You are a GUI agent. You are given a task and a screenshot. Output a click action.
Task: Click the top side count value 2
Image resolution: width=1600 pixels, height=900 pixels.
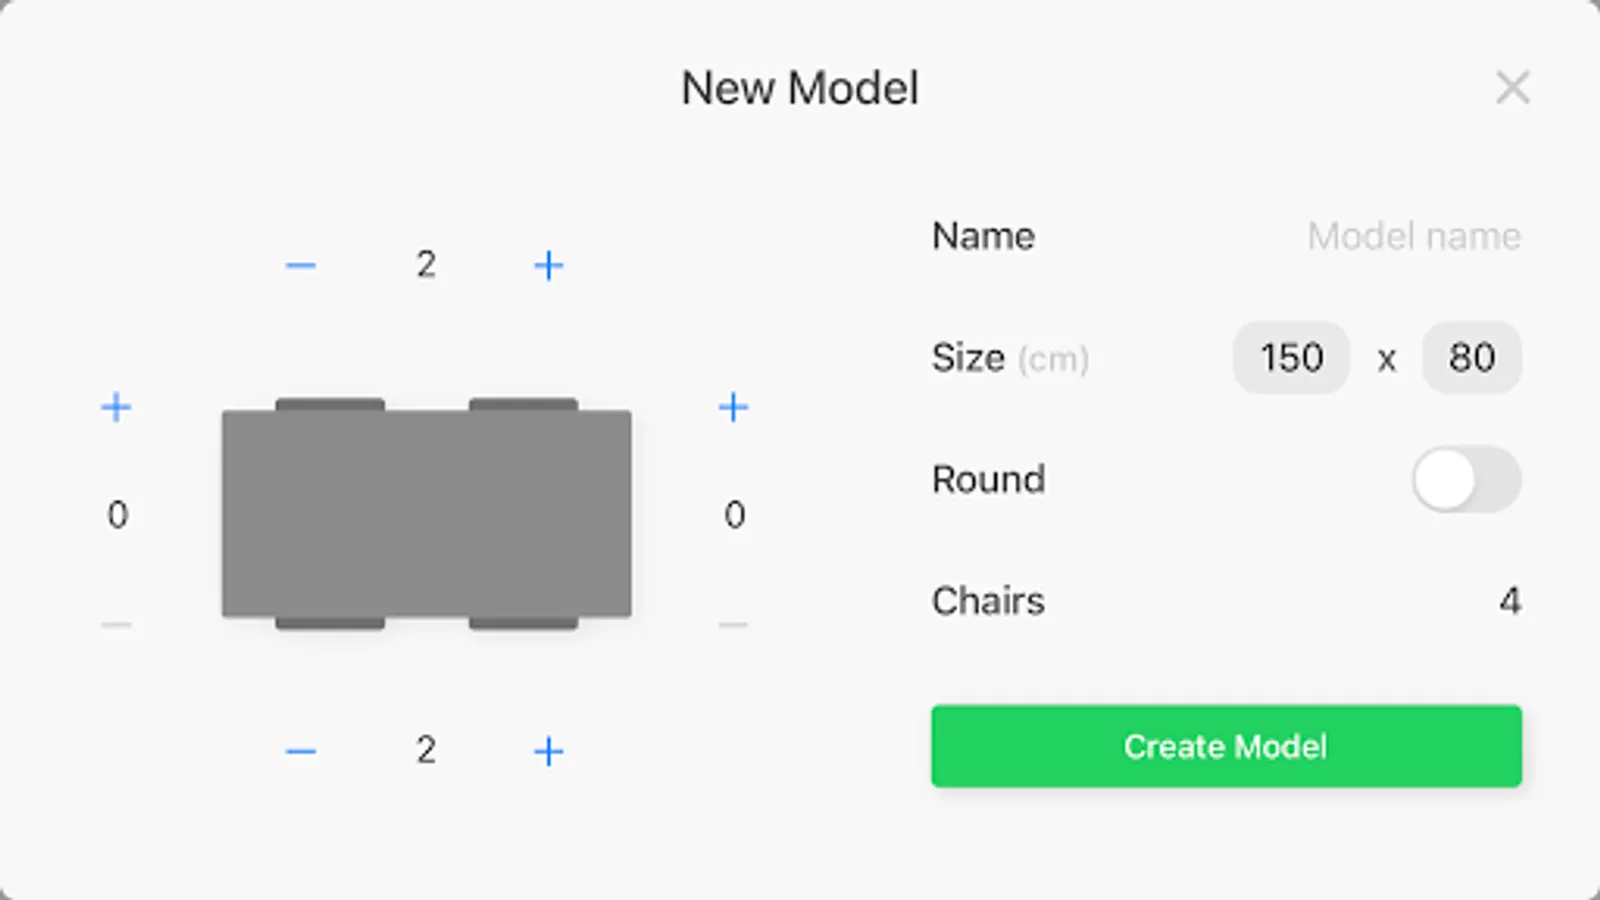point(426,265)
